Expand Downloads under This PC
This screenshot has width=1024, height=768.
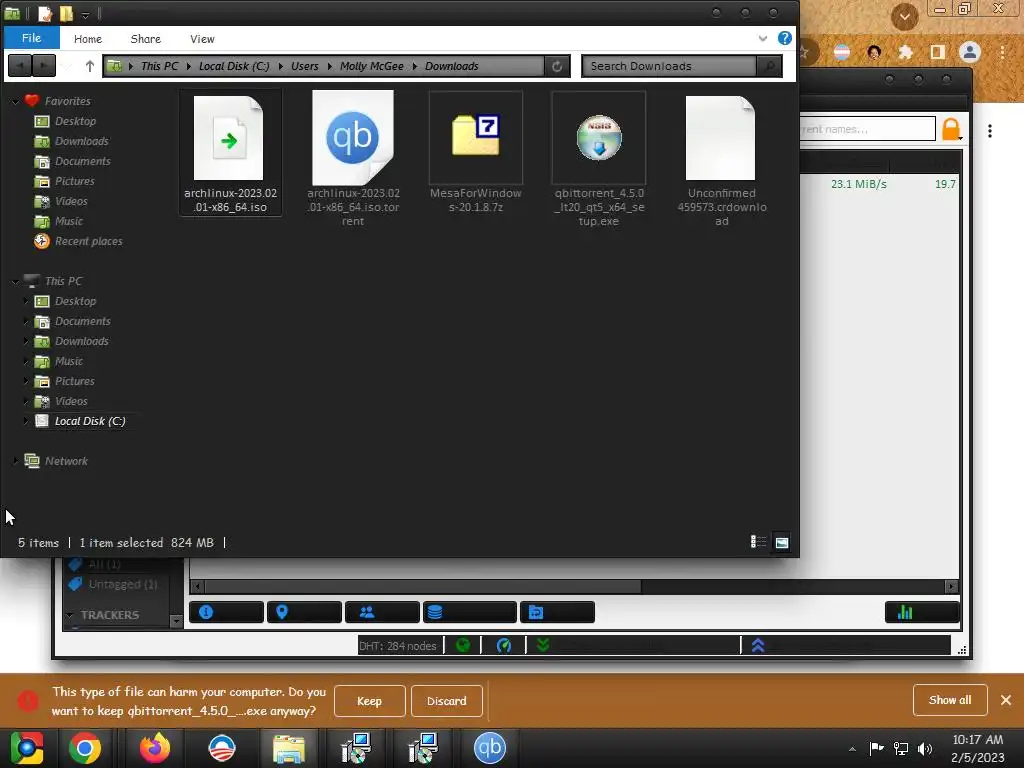click(x=26, y=341)
